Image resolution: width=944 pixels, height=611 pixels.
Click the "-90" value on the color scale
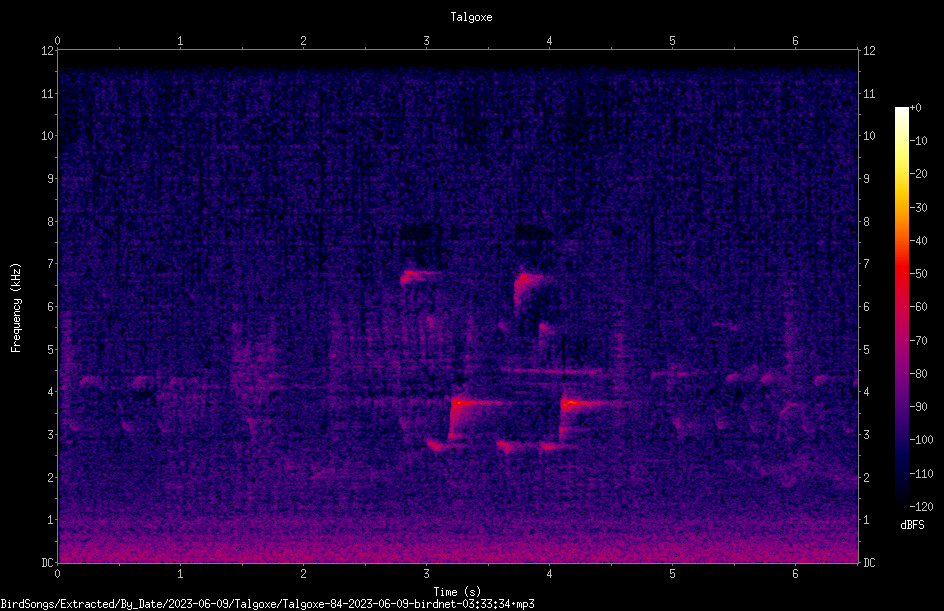tap(918, 407)
